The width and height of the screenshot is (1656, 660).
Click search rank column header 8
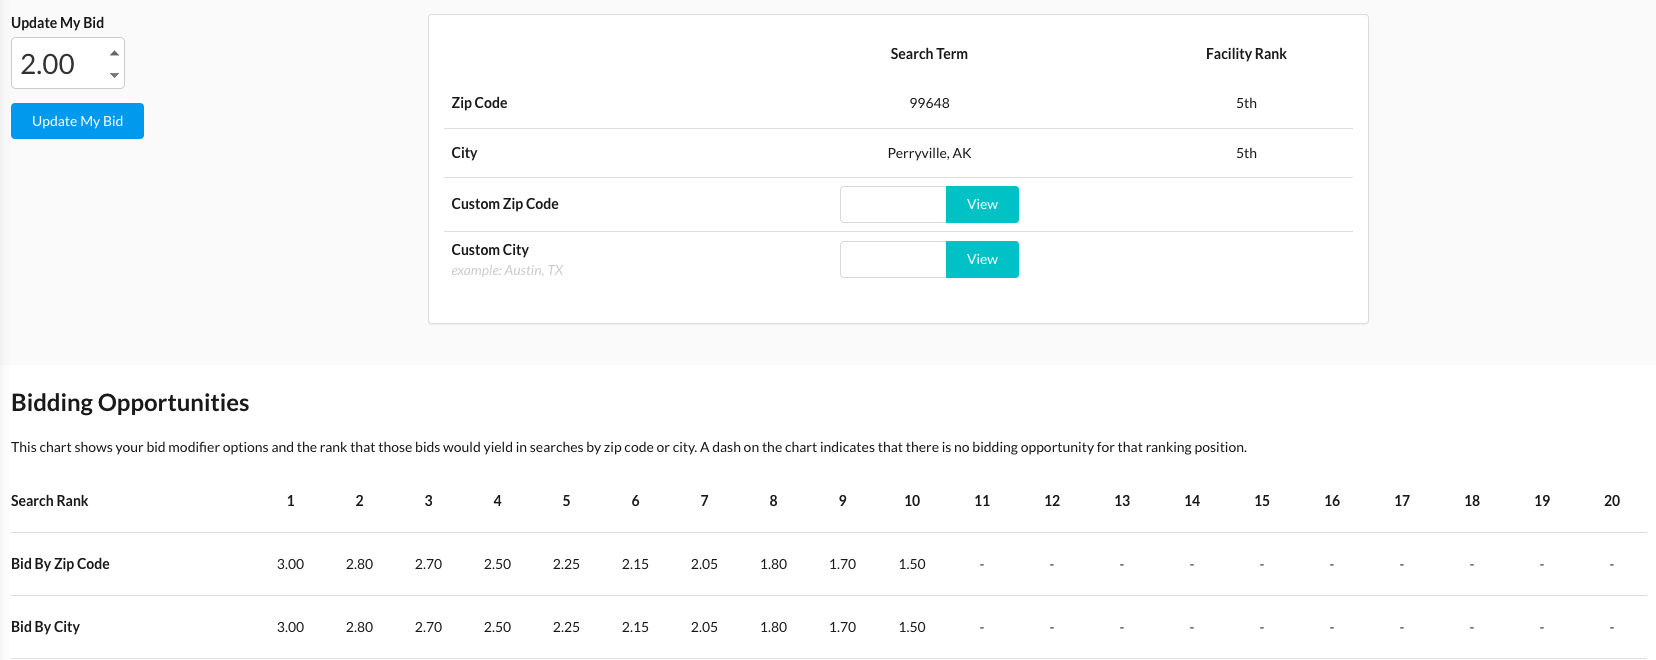774,501
